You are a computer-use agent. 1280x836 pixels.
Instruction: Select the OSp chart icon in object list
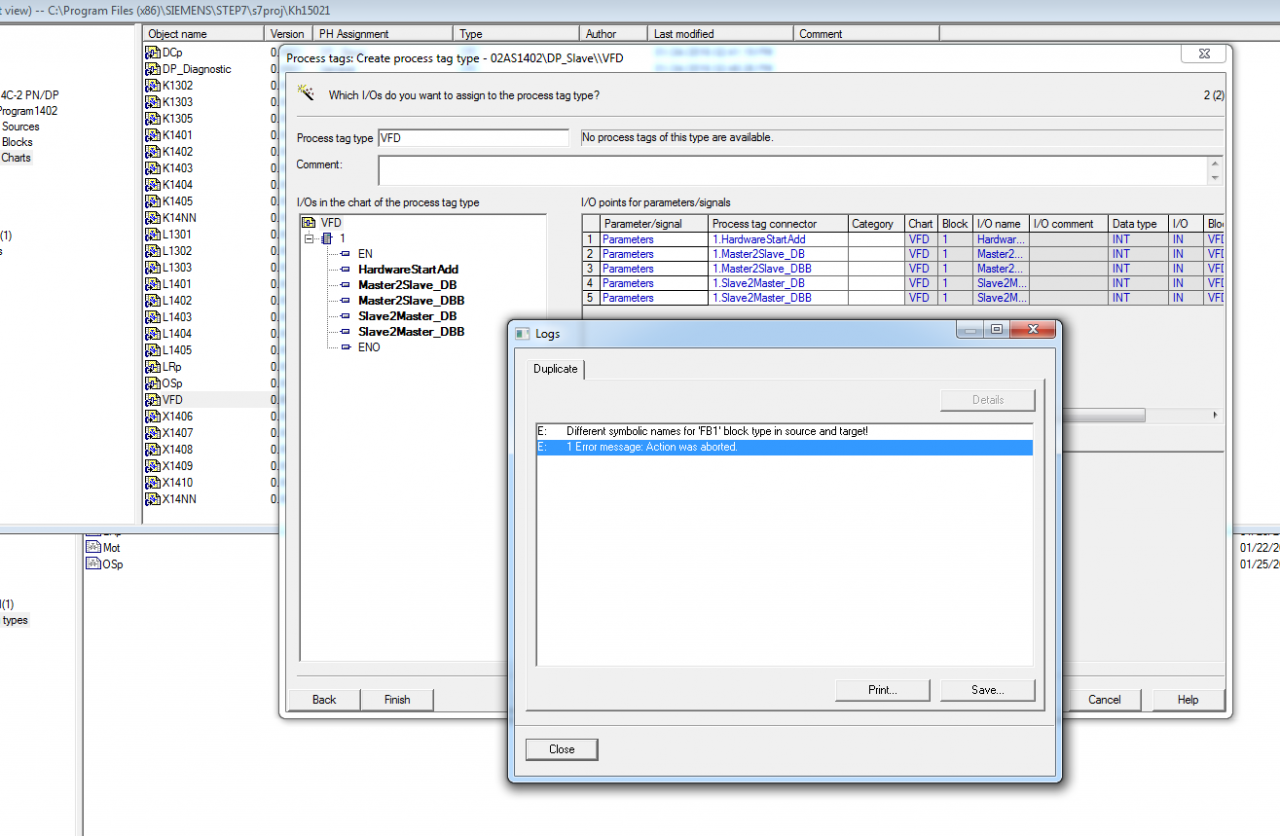pyautogui.click(x=153, y=383)
